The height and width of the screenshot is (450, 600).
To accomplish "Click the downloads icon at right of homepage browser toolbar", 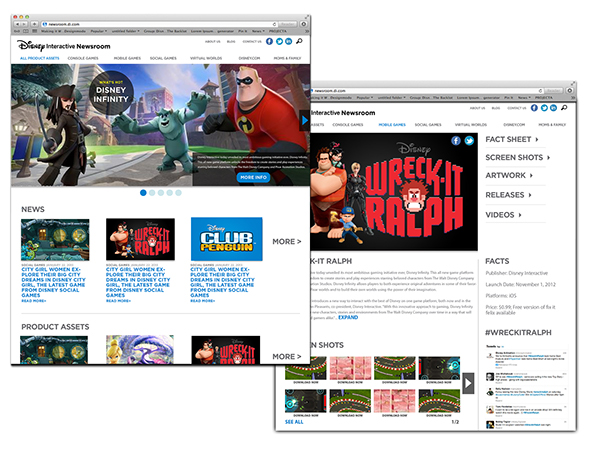I will pyautogui.click(x=303, y=24).
